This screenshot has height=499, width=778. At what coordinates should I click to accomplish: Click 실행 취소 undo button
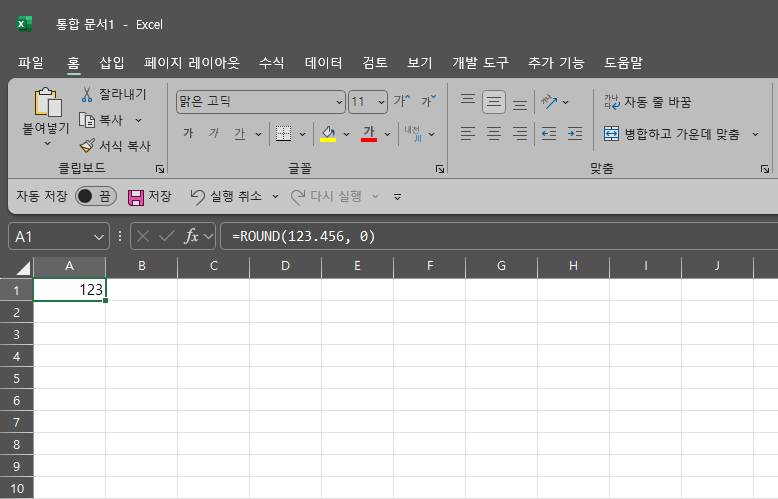click(x=226, y=196)
